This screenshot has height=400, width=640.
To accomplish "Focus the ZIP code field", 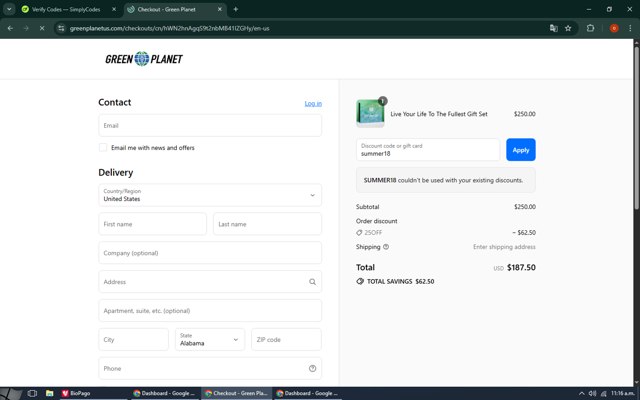I will click(x=287, y=339).
